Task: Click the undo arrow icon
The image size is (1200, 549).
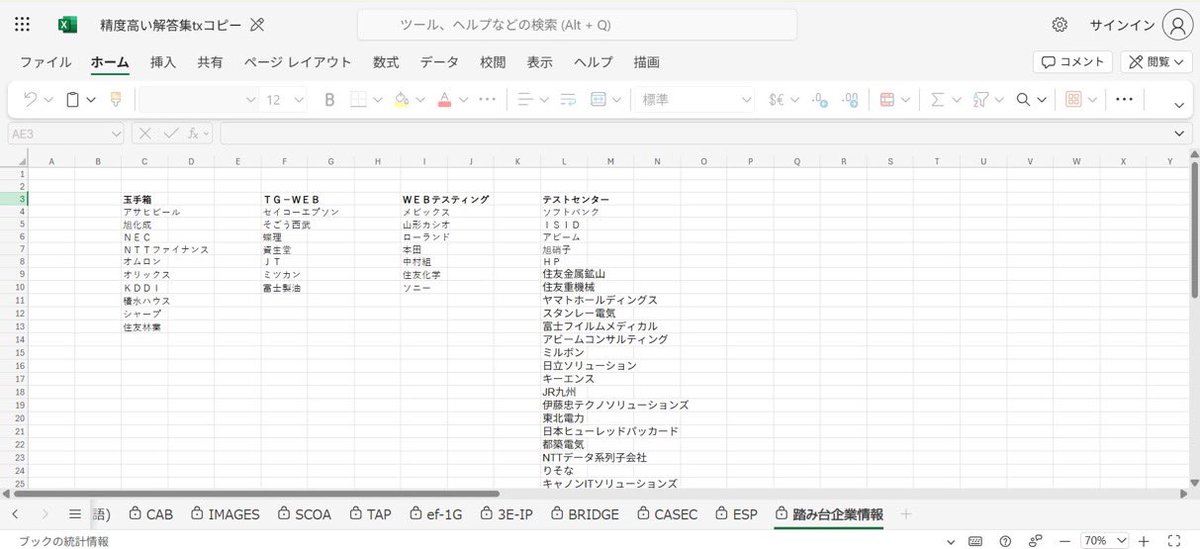Action: pyautogui.click(x=30, y=99)
